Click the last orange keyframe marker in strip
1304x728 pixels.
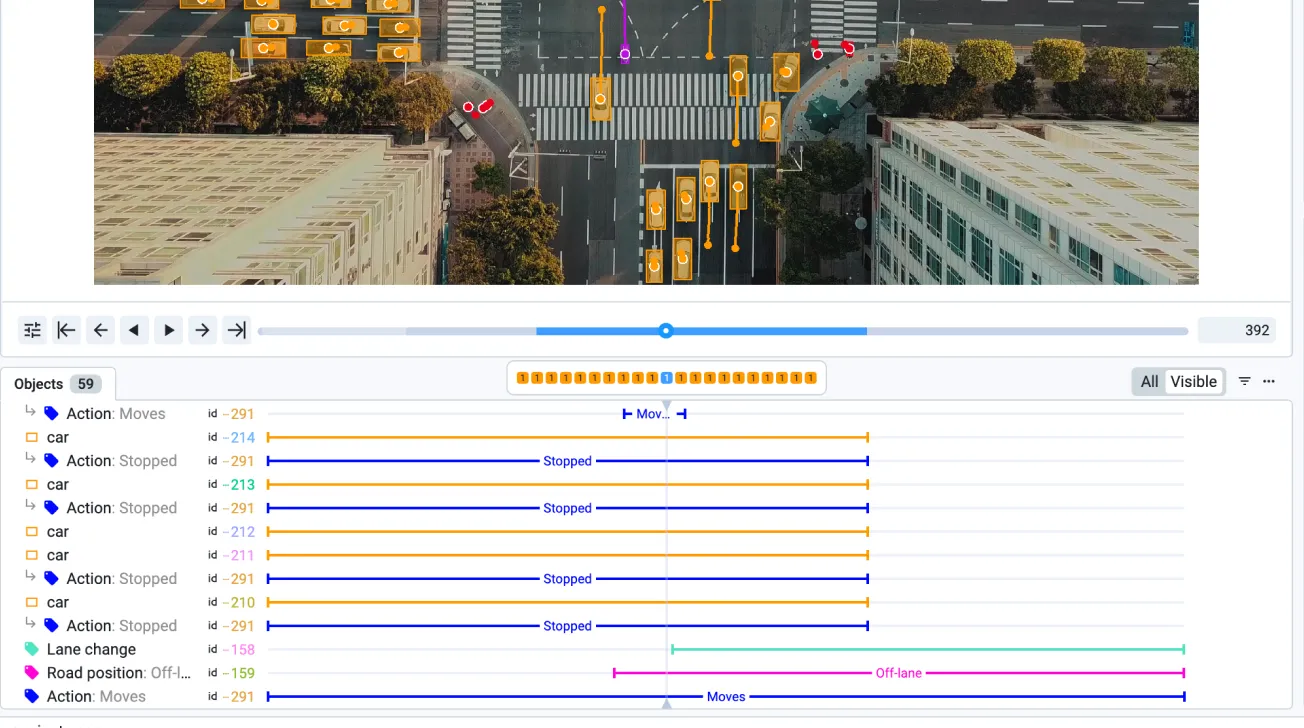tap(811, 378)
